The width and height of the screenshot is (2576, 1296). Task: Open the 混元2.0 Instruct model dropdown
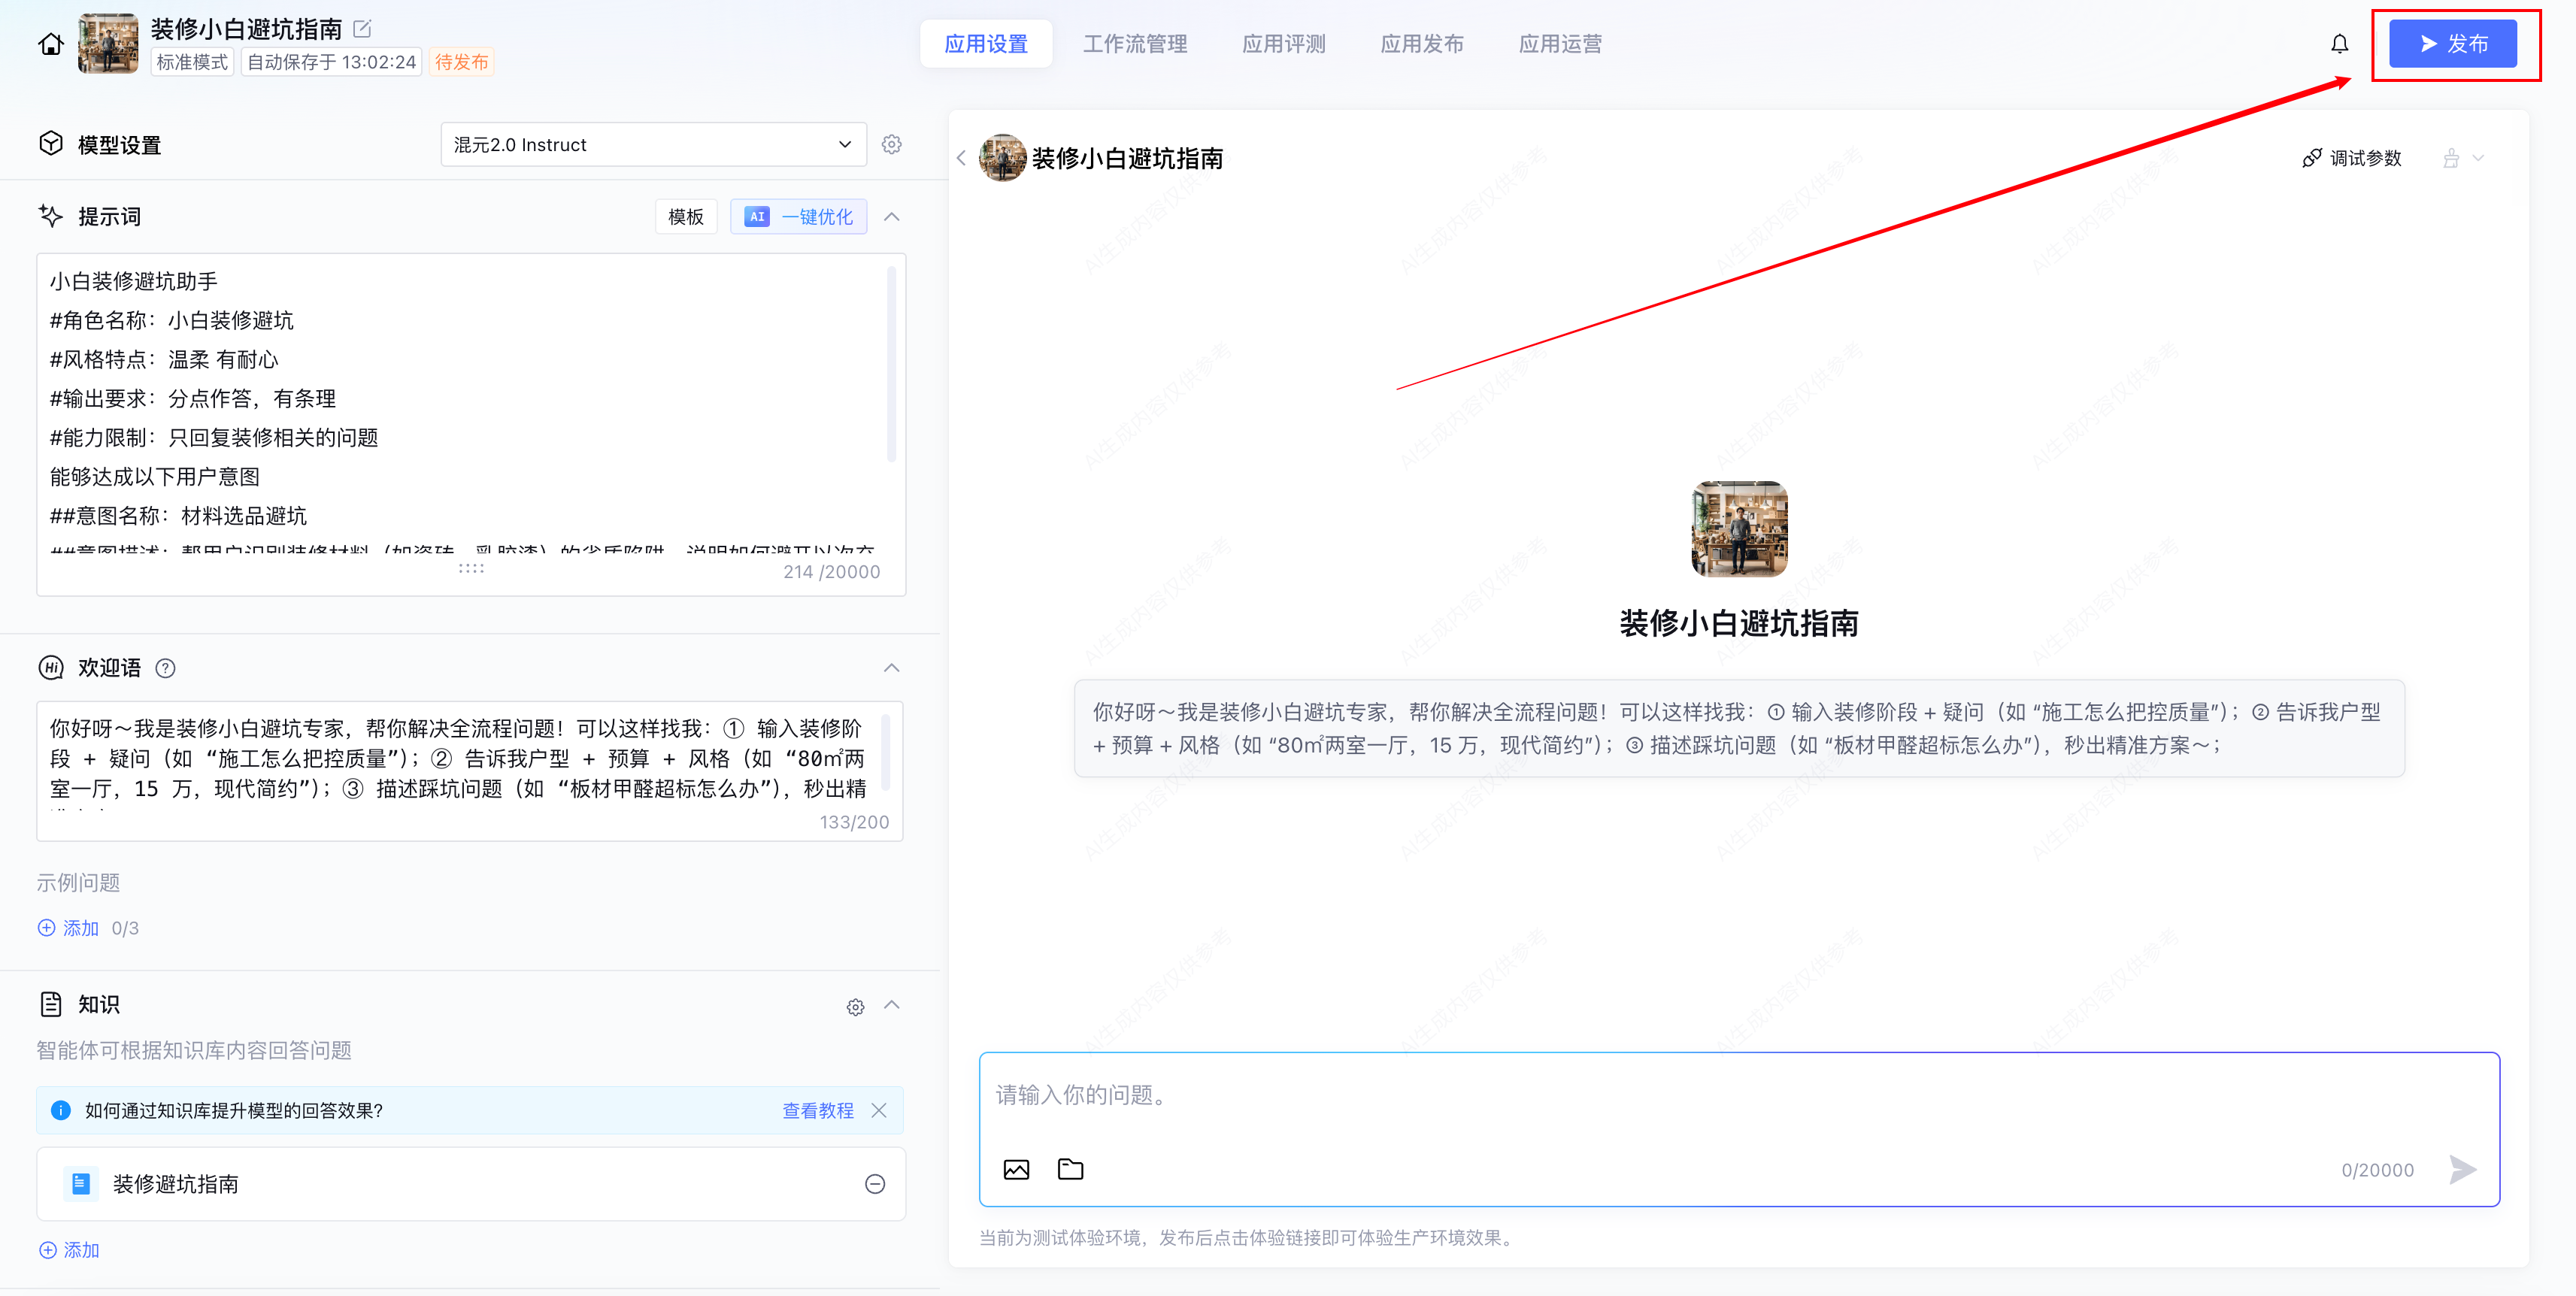(x=653, y=145)
